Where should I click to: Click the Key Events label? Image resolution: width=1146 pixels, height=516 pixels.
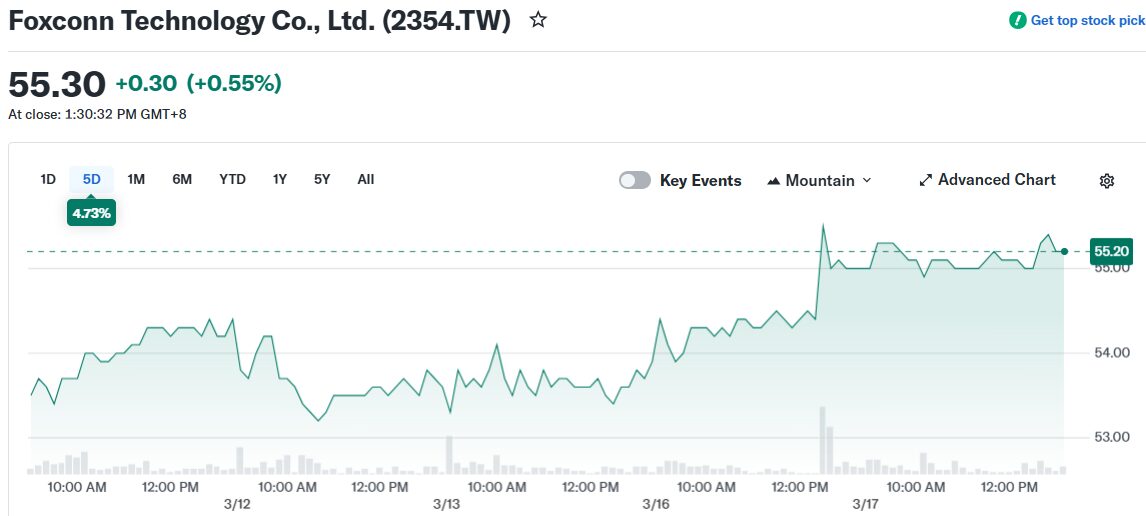point(700,181)
